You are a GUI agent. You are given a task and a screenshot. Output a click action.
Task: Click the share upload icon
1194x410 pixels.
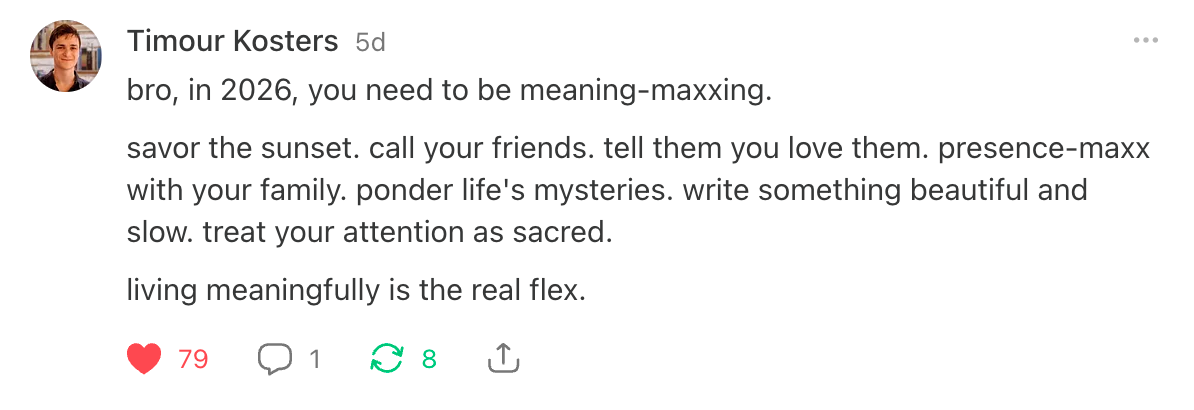[505, 358]
